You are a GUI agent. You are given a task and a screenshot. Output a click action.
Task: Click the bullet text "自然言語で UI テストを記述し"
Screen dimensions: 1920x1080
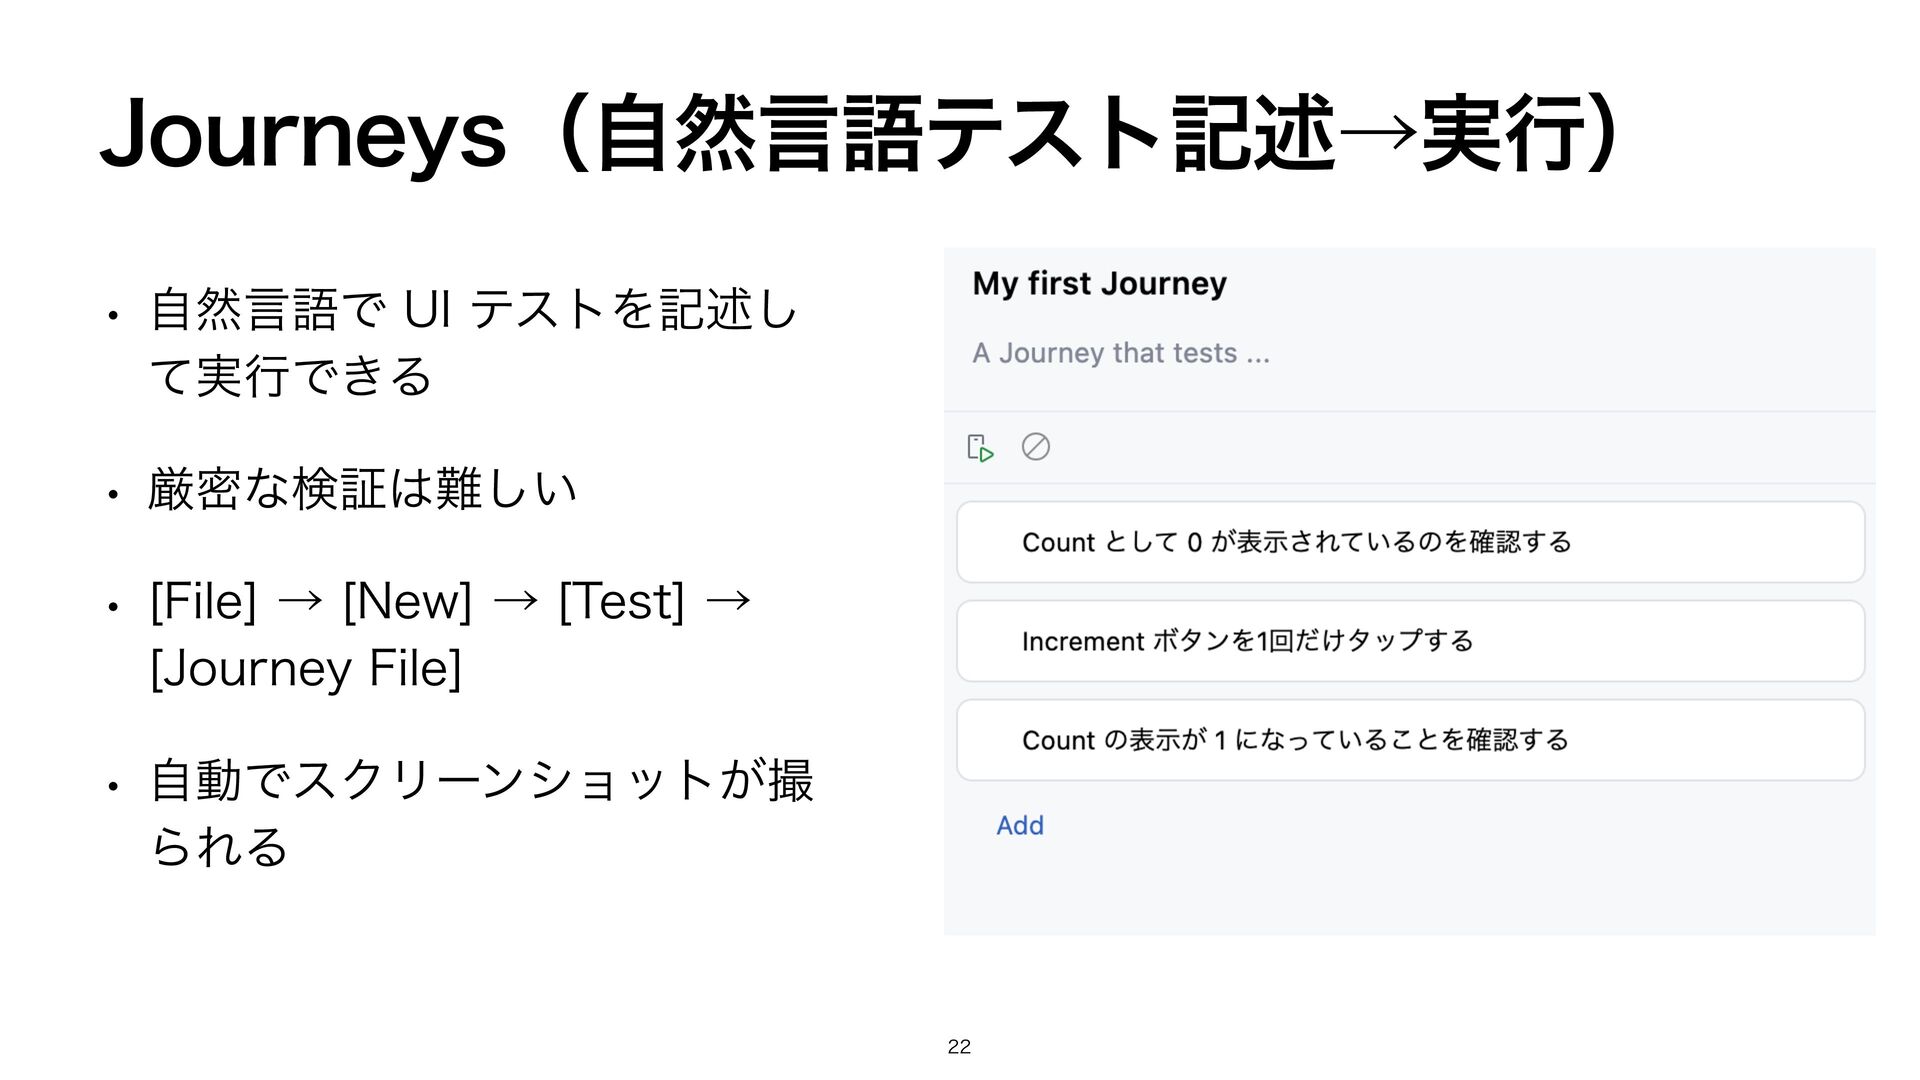[473, 309]
